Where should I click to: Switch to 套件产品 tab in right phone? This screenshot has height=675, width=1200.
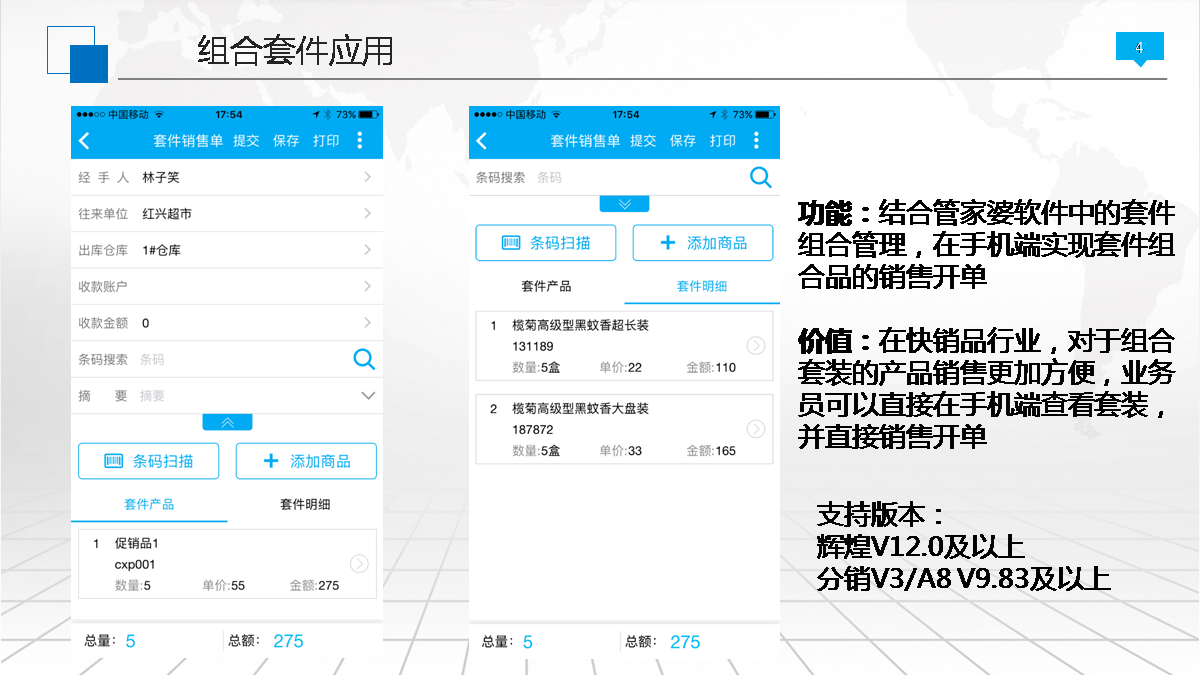tap(546, 286)
